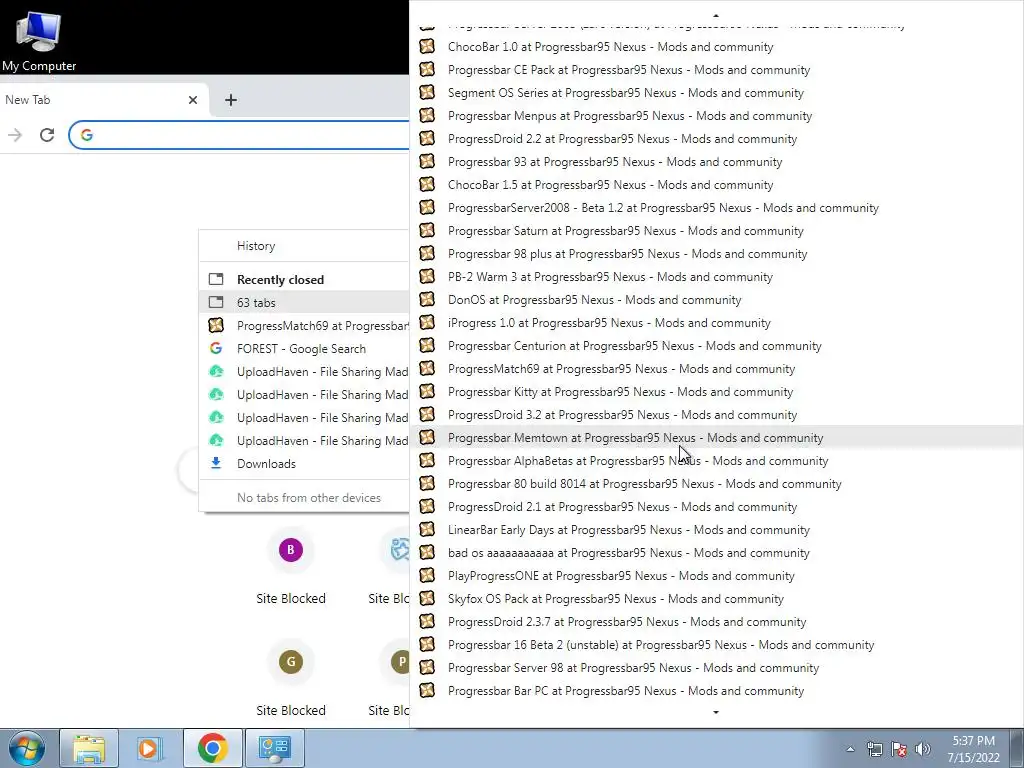
Task: Open Progressbar 93 entry
Action: click(716, 162)
